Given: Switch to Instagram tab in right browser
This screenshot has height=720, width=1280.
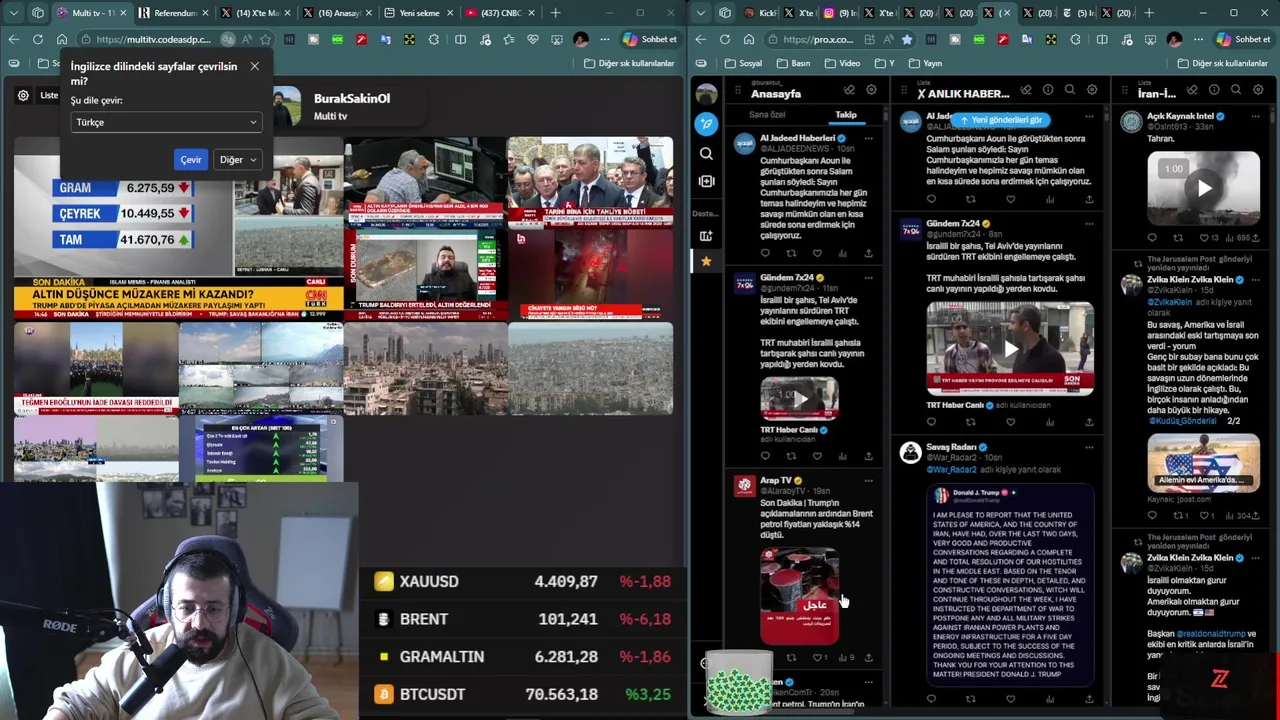Looking at the screenshot, I should (837, 13).
